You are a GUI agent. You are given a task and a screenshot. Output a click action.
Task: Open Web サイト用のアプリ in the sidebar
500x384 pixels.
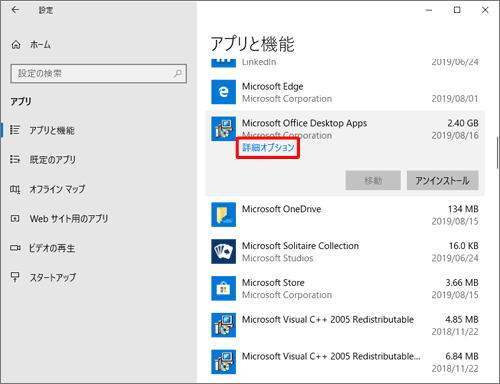69,219
